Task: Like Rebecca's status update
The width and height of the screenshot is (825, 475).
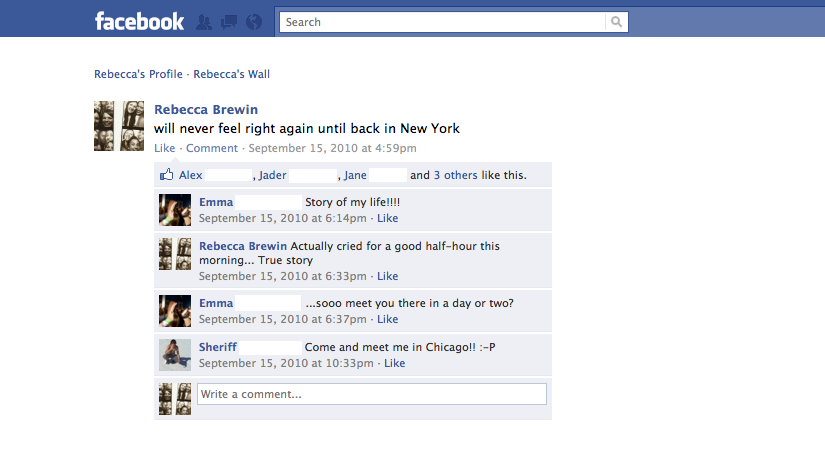Action: click(x=165, y=148)
